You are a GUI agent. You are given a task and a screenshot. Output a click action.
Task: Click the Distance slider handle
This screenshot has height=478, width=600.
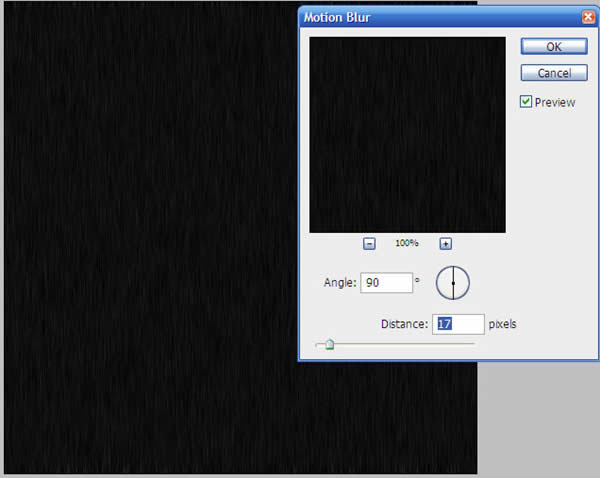point(329,344)
